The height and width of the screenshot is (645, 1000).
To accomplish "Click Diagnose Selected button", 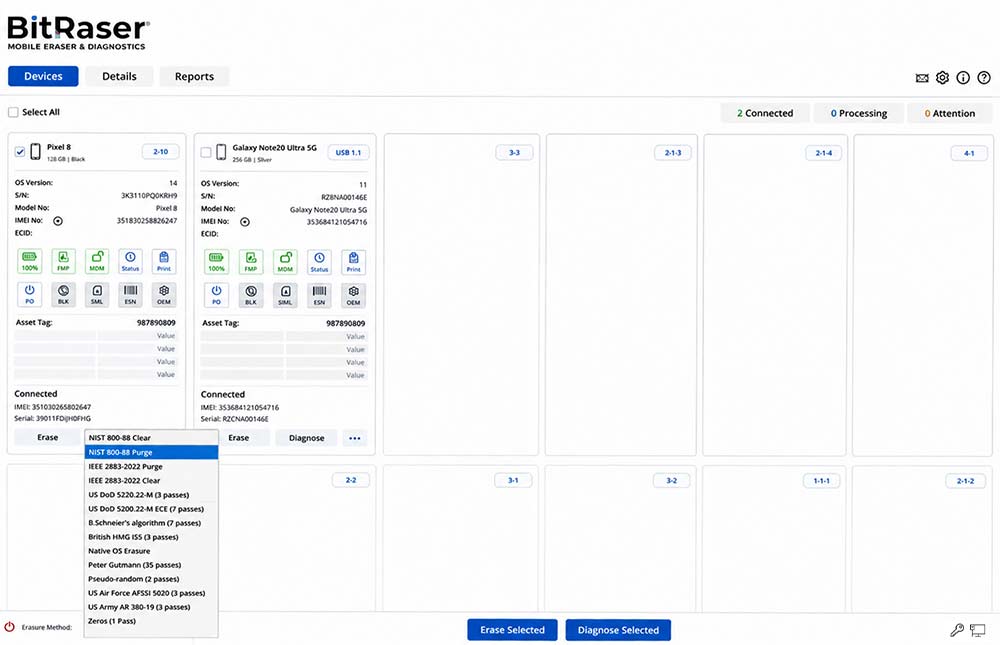I will (618, 630).
